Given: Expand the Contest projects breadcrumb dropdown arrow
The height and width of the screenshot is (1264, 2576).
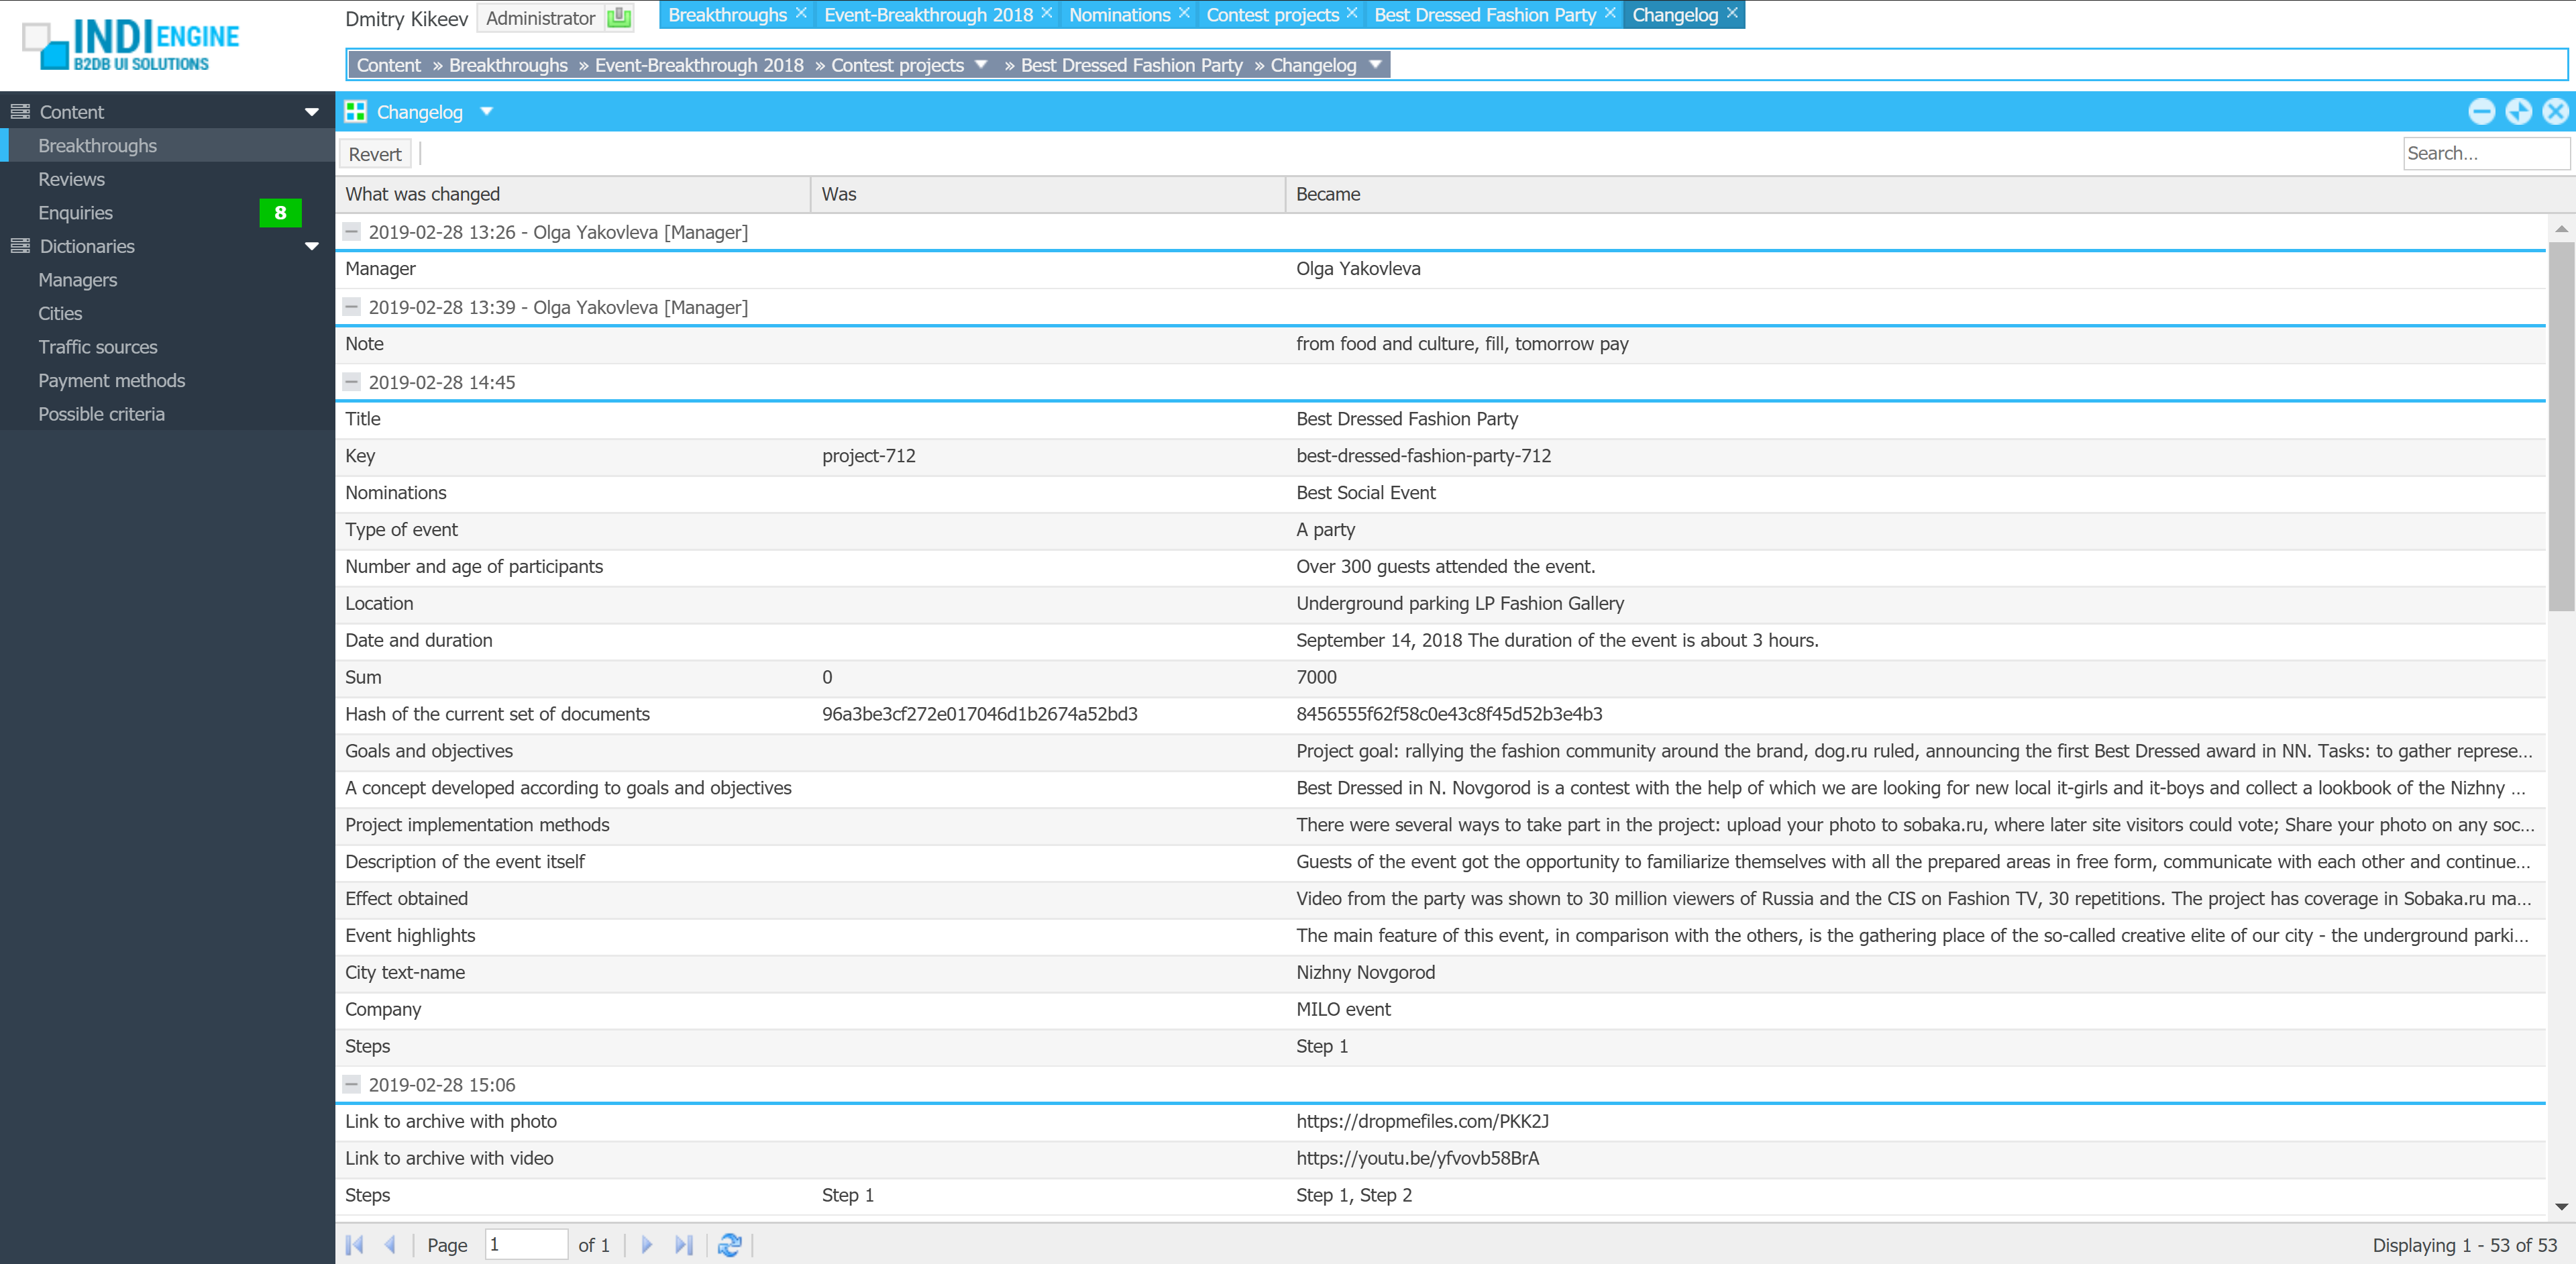Looking at the screenshot, I should (x=981, y=65).
